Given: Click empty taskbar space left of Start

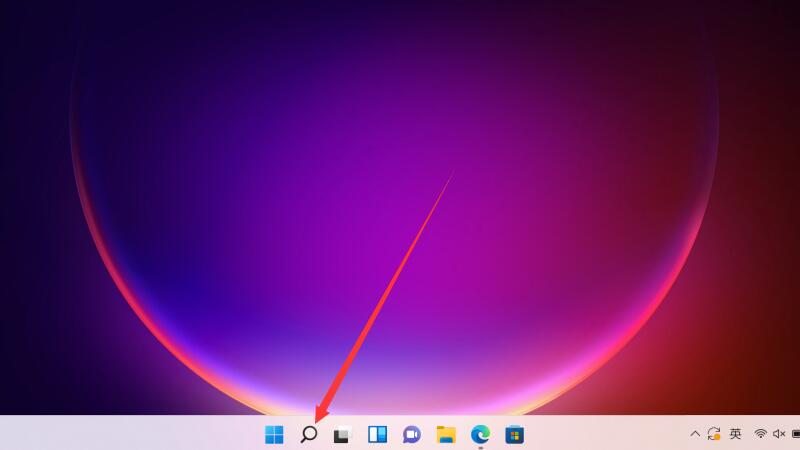Looking at the screenshot, I should coord(120,434).
